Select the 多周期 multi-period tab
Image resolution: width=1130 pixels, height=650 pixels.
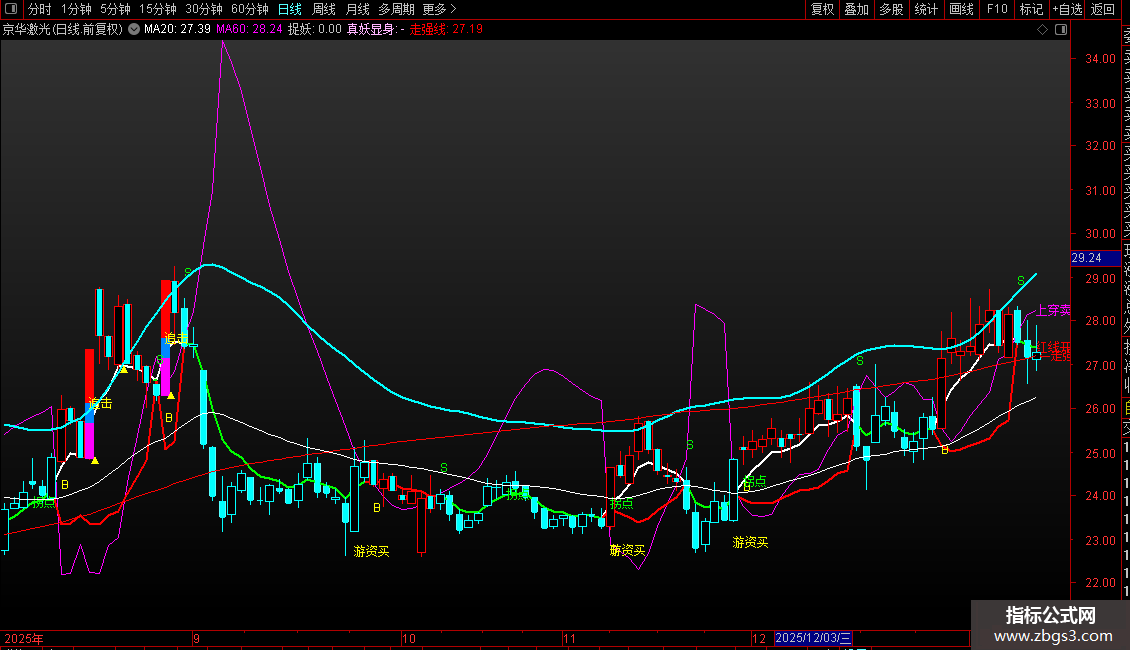point(396,9)
